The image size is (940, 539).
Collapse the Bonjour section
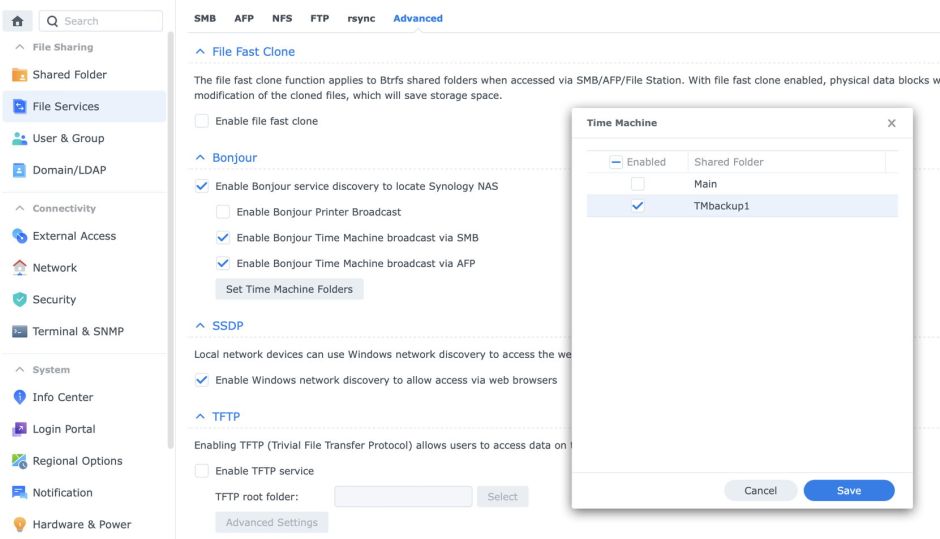pos(201,158)
